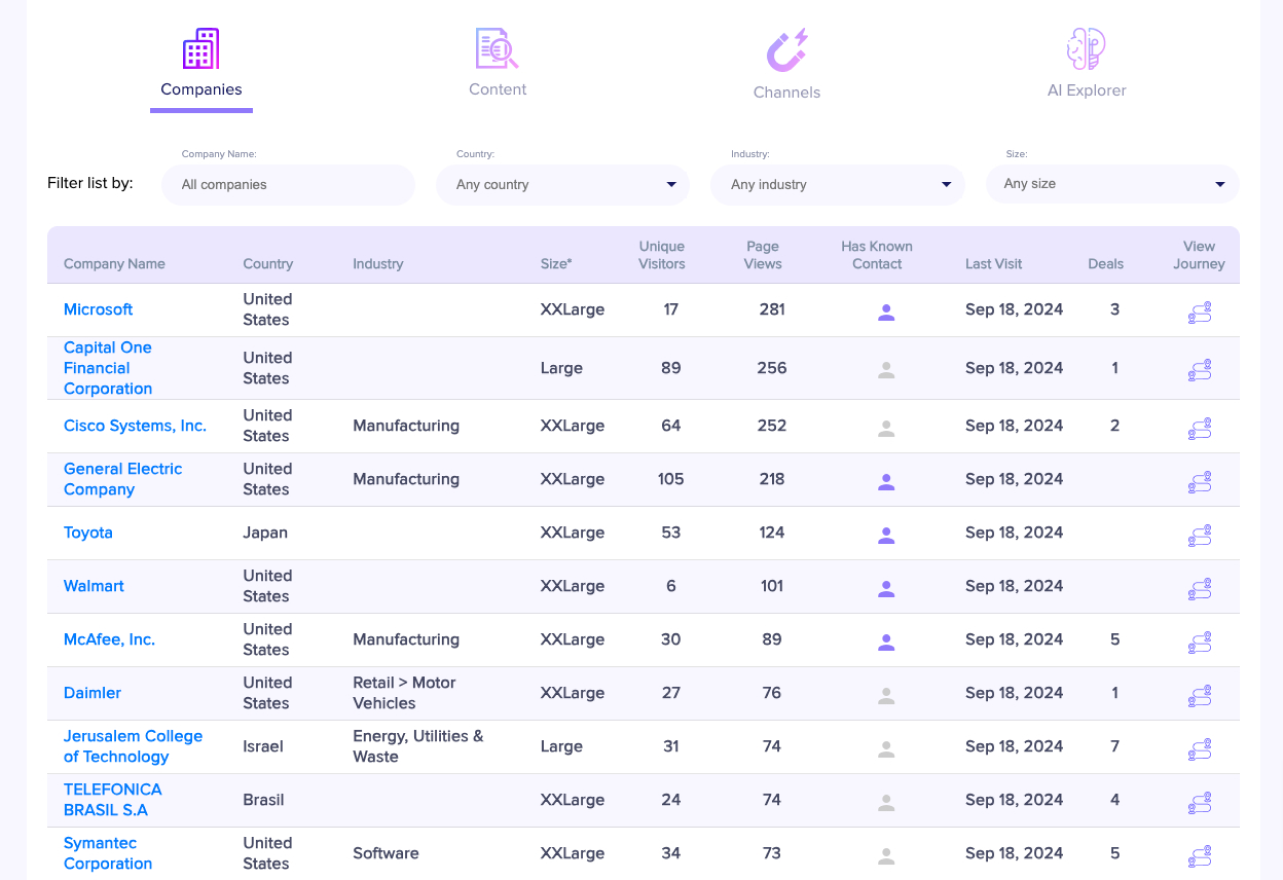The image size is (1283, 880).
Task: Open Symantec Corporation link
Action: tap(108, 853)
